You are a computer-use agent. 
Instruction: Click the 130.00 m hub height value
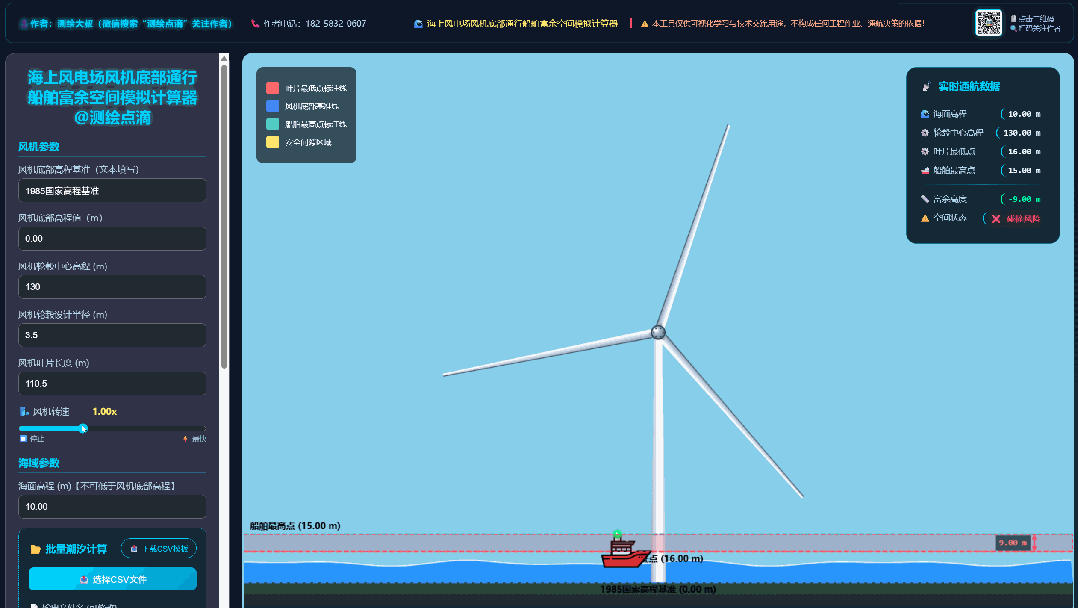tap(1021, 133)
